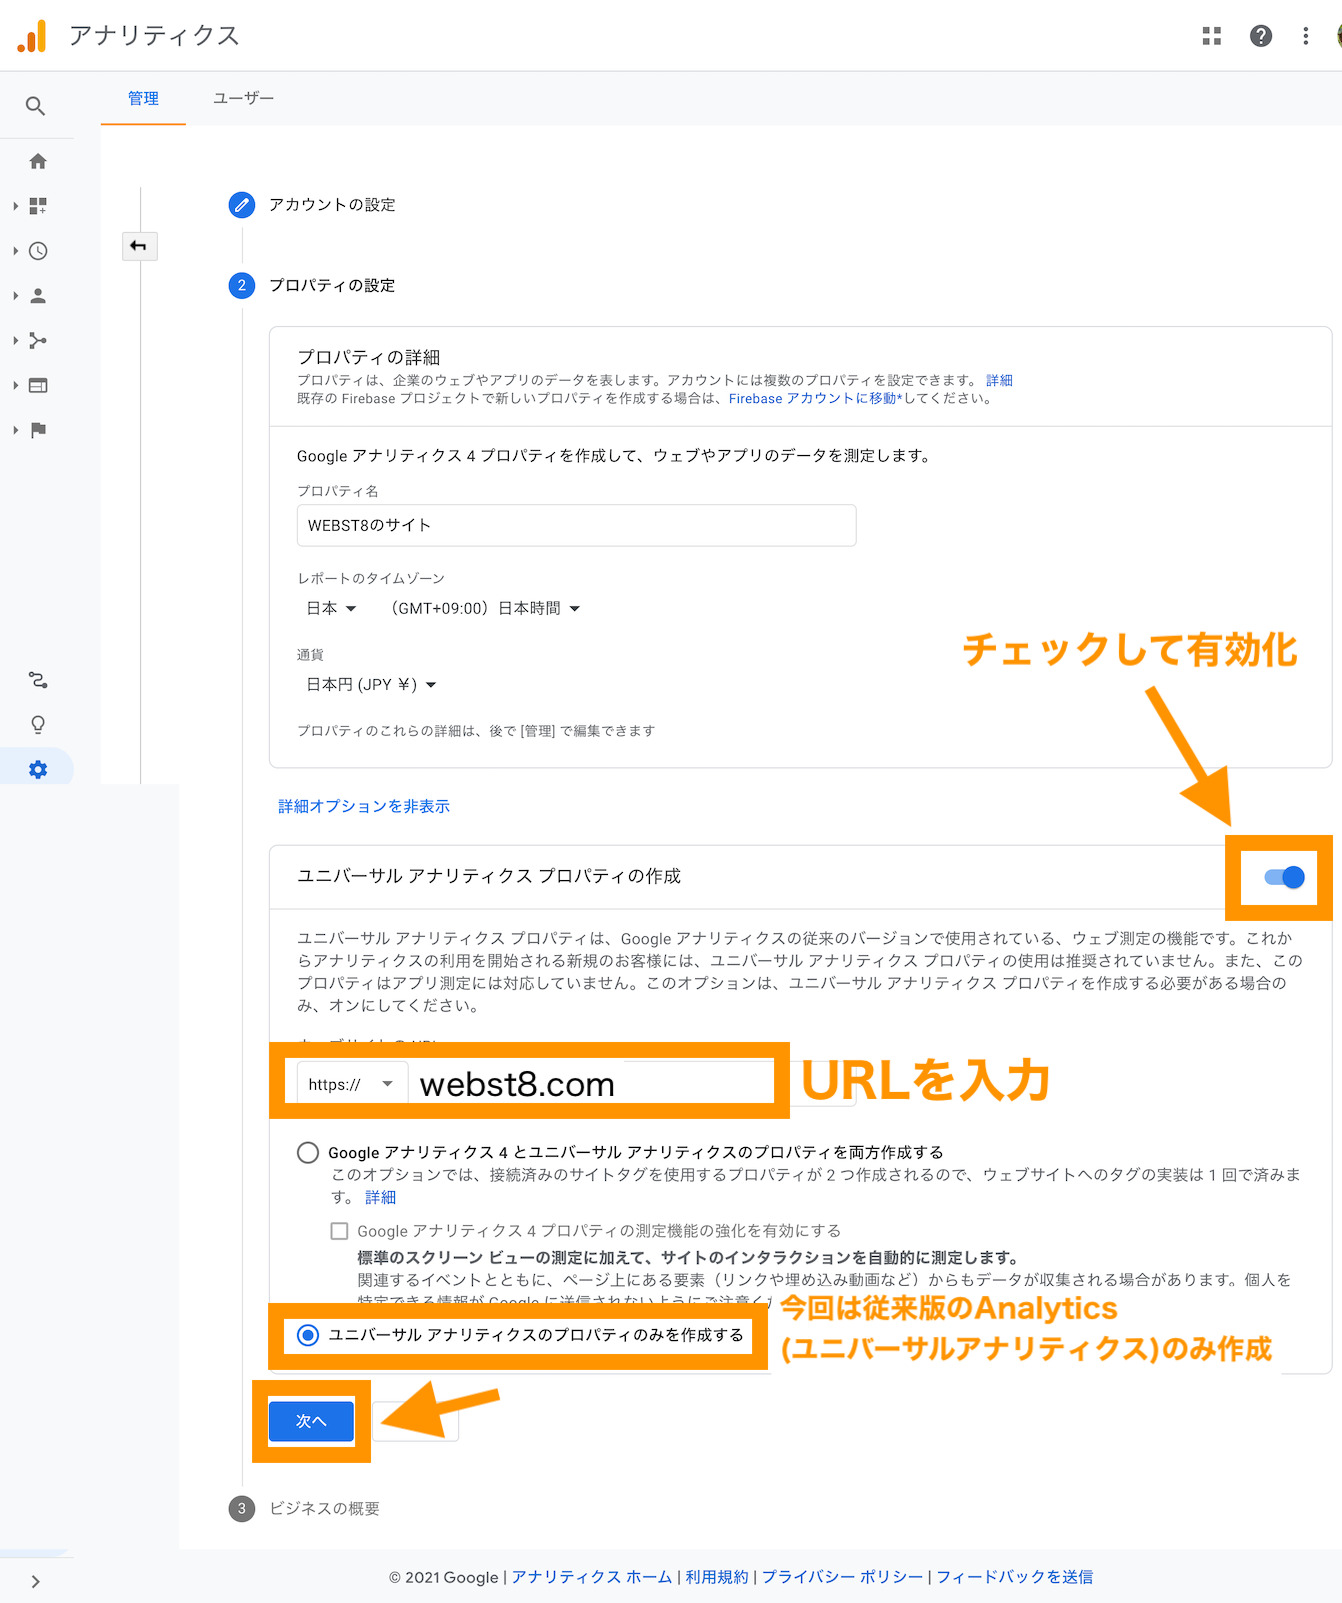Screen dimensions: 1342x1603
Task: Open the (GMT+09:00) 日本時間 timezone dropdown
Action: [x=484, y=608]
